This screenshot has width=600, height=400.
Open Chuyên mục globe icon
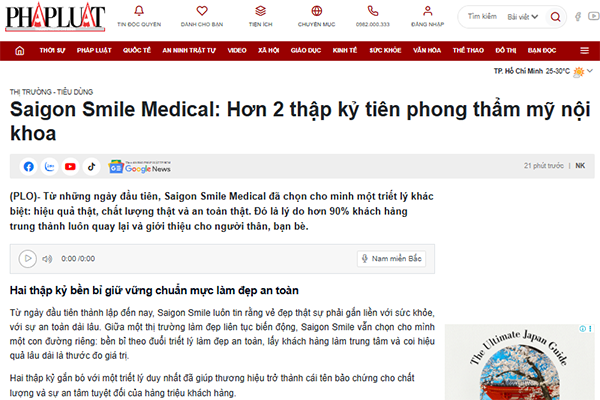(316, 11)
